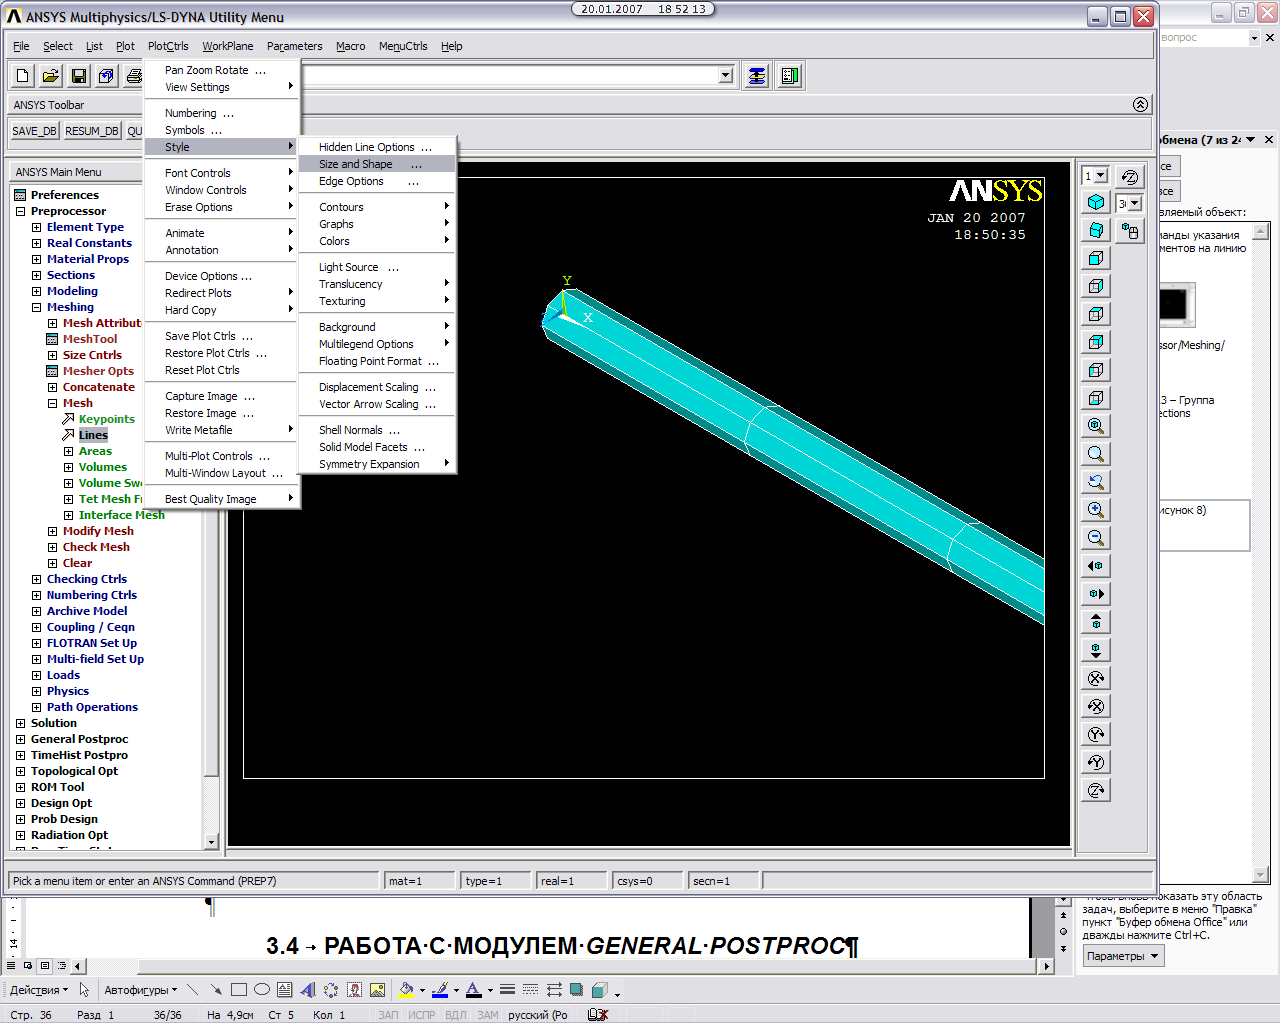The image size is (1280, 1024).
Task: Select Pan Zoom Rotate menu entry
Action: [221, 70]
